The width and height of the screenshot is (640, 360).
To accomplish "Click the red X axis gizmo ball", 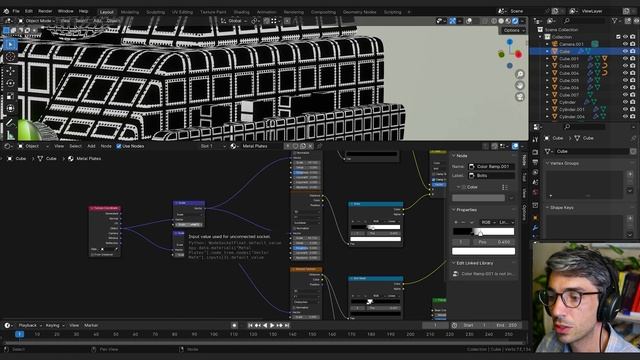I will (518, 54).
